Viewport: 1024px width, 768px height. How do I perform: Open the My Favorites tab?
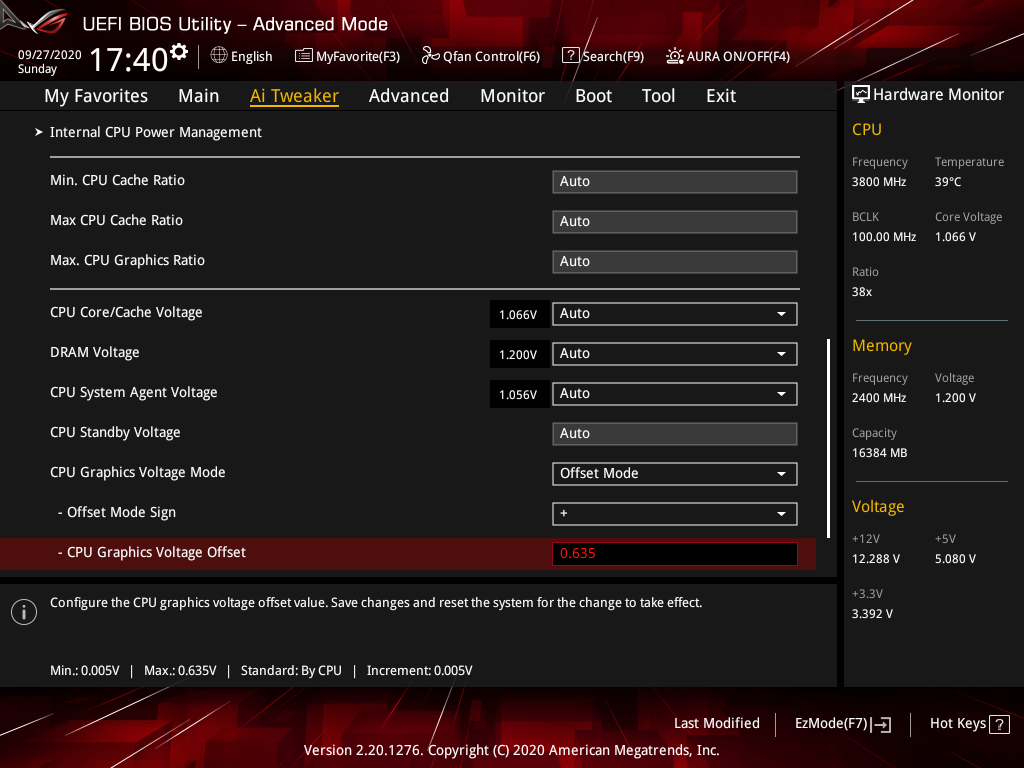96,96
